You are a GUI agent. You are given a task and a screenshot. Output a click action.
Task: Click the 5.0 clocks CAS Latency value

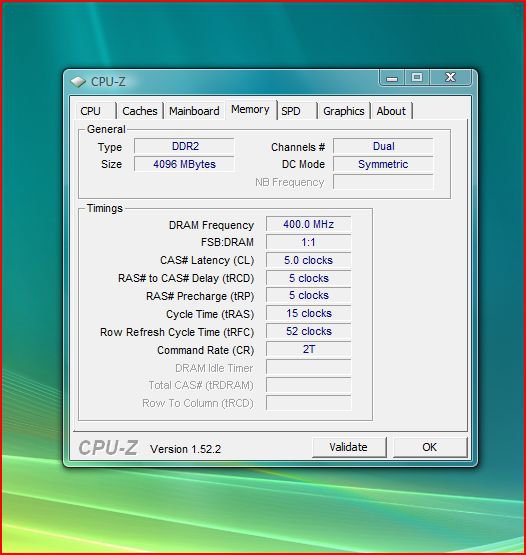coord(309,260)
